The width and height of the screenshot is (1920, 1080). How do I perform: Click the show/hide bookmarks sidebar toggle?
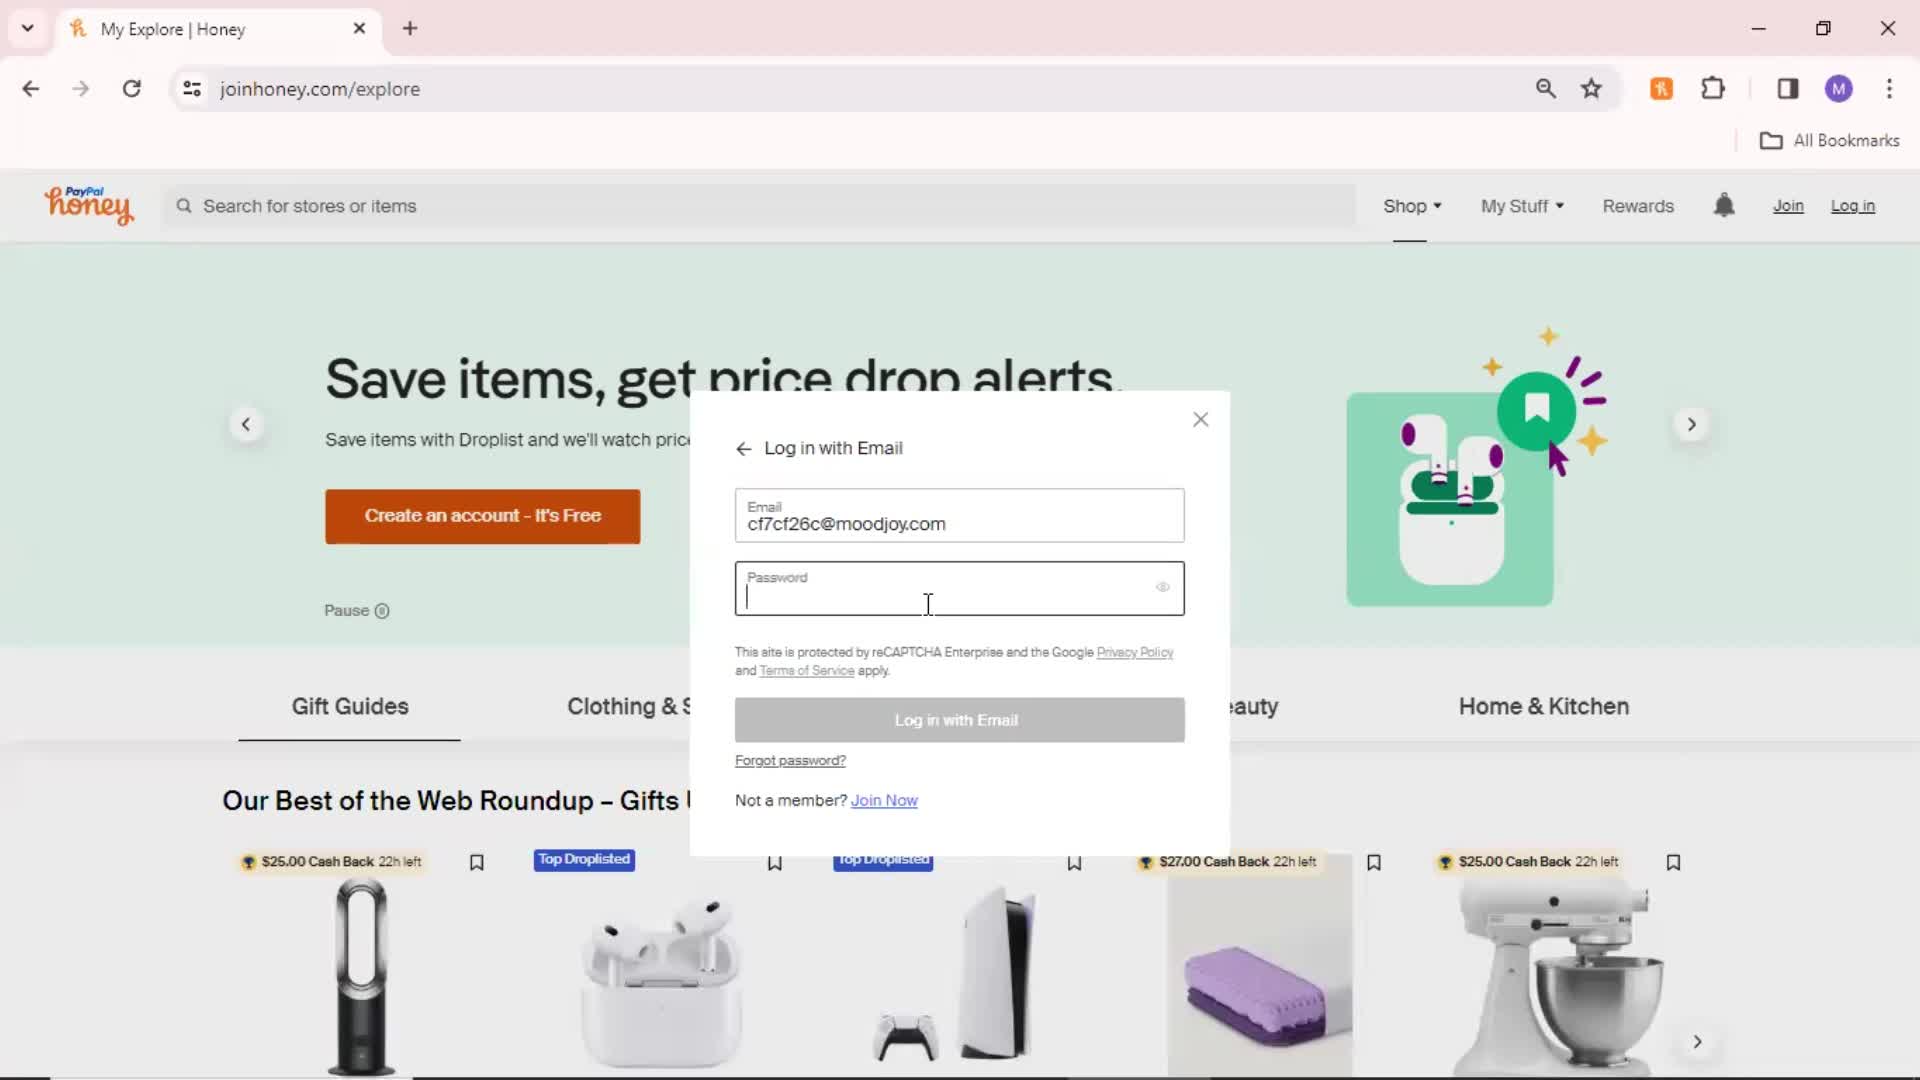(1788, 88)
